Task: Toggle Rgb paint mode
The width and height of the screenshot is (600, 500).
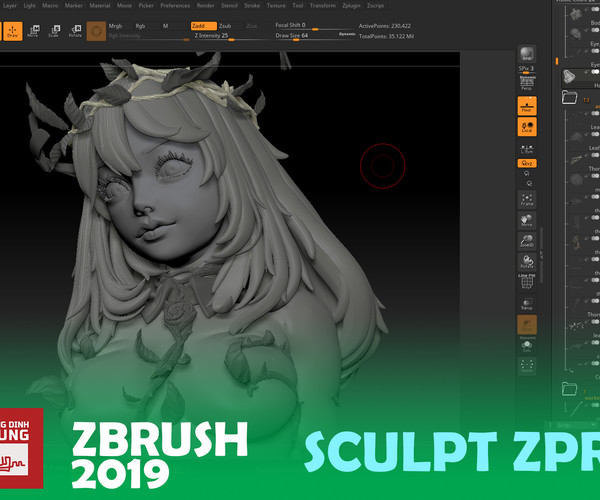Action: [140, 26]
